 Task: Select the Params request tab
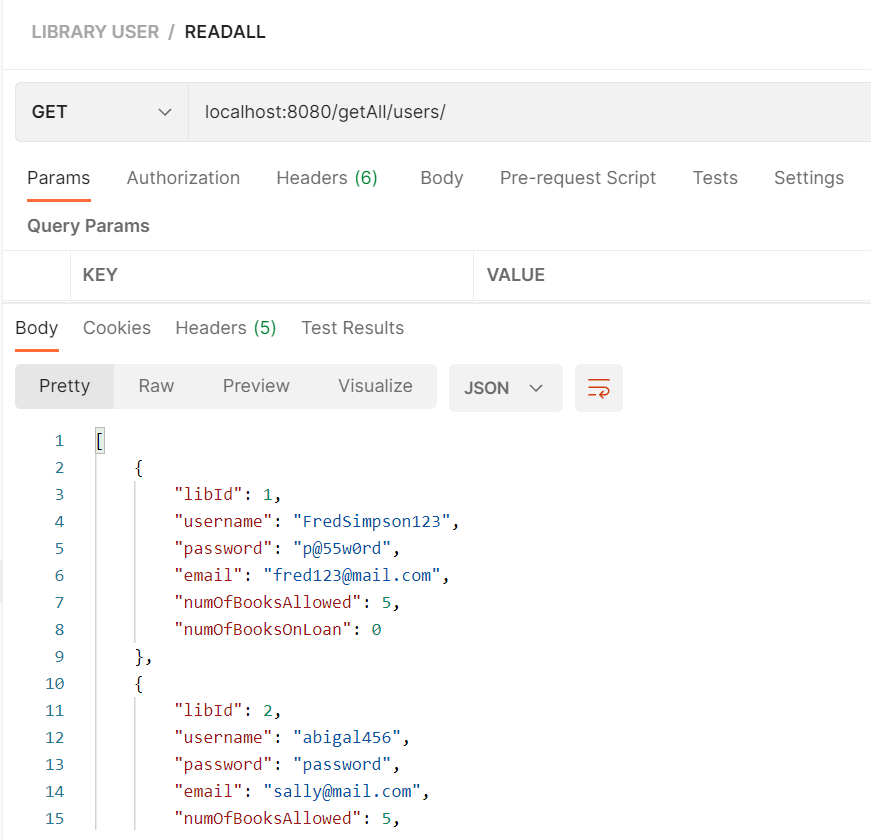[x=58, y=178]
